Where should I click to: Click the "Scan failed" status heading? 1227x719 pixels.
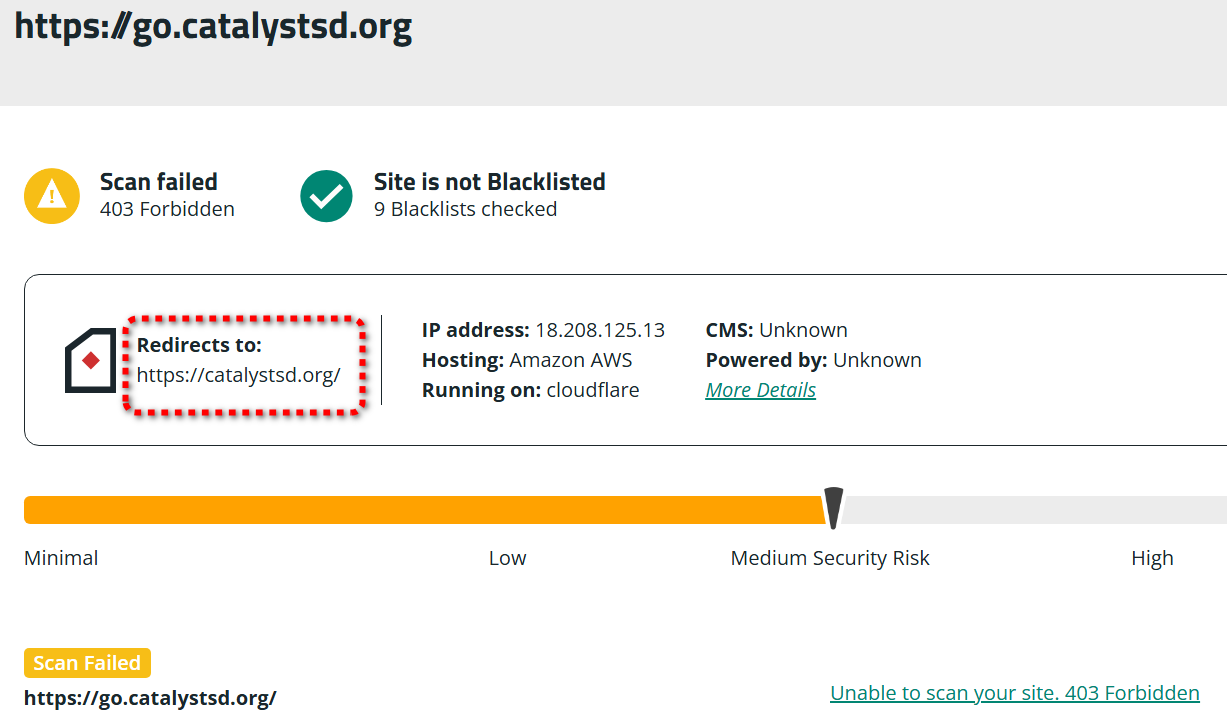(158, 182)
